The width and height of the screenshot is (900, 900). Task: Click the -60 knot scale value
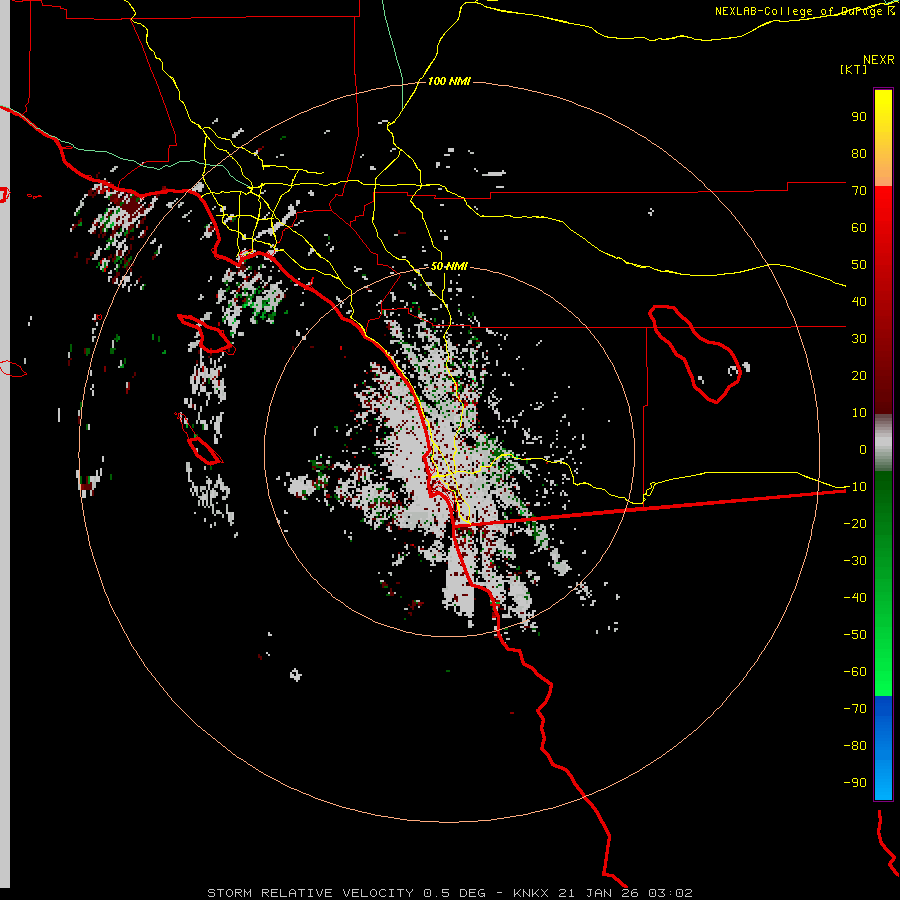(x=855, y=672)
